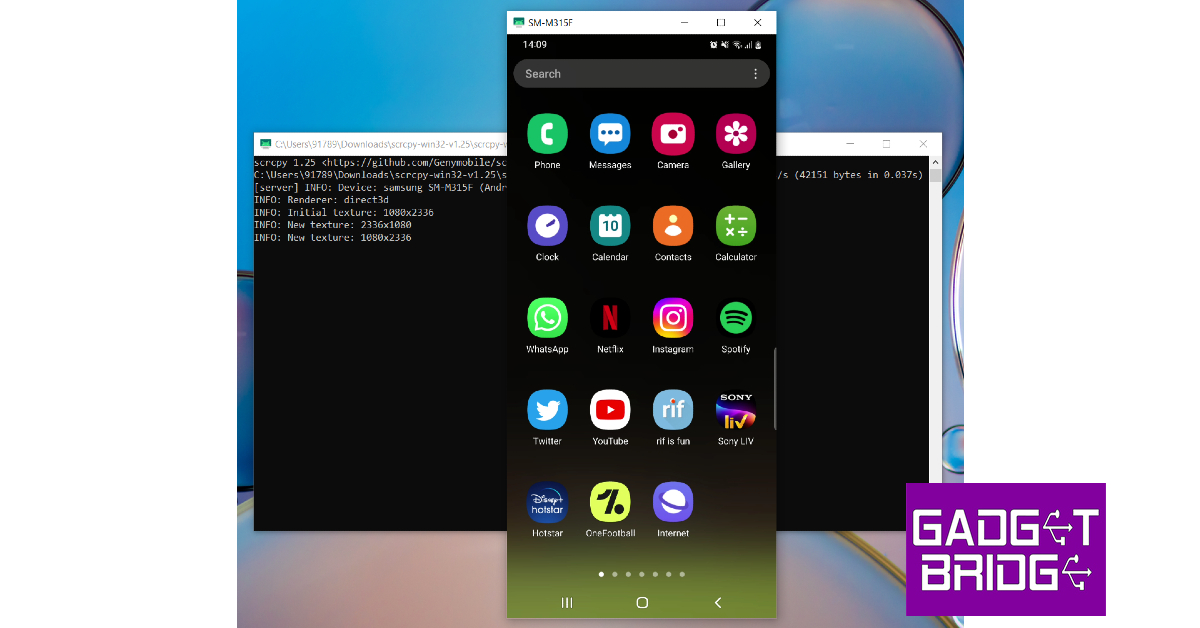Open the Twitter app

pyautogui.click(x=547, y=410)
